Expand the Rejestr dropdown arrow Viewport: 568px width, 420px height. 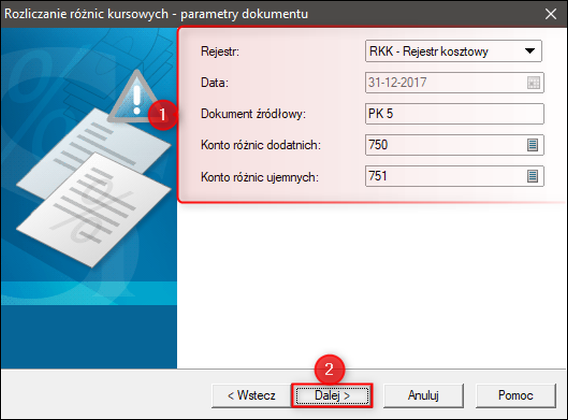pyautogui.click(x=530, y=51)
